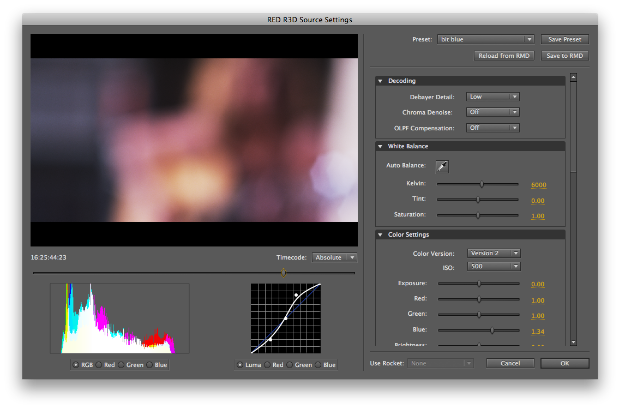This screenshot has width=619, height=409.
Task: Click the Blue gain slider handle
Action: click(492, 330)
